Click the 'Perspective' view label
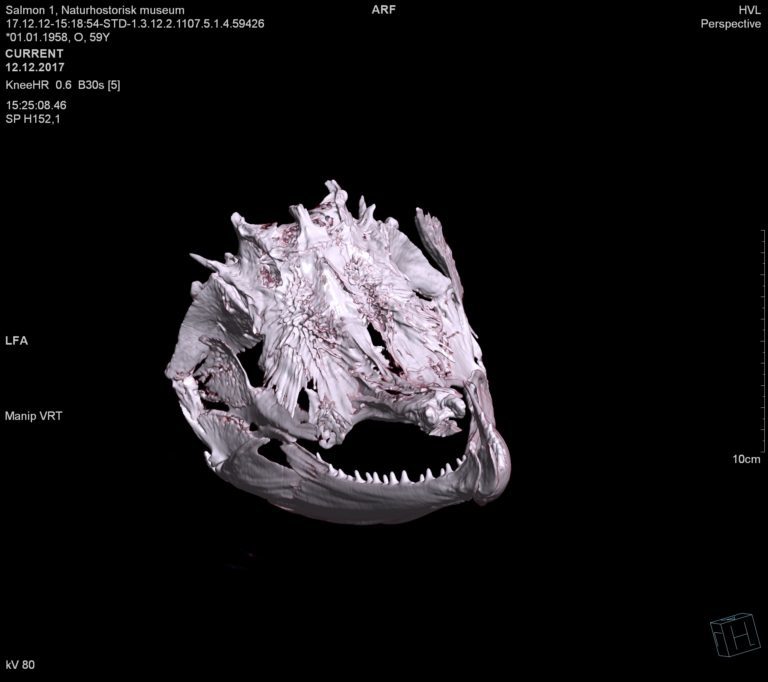 [x=730, y=24]
